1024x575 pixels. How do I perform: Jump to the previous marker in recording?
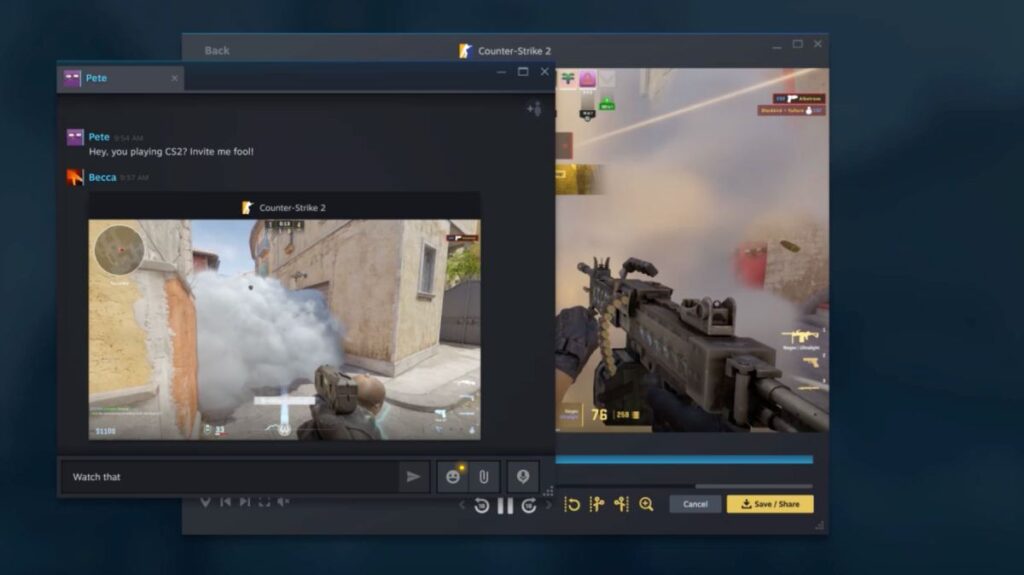tap(225, 502)
